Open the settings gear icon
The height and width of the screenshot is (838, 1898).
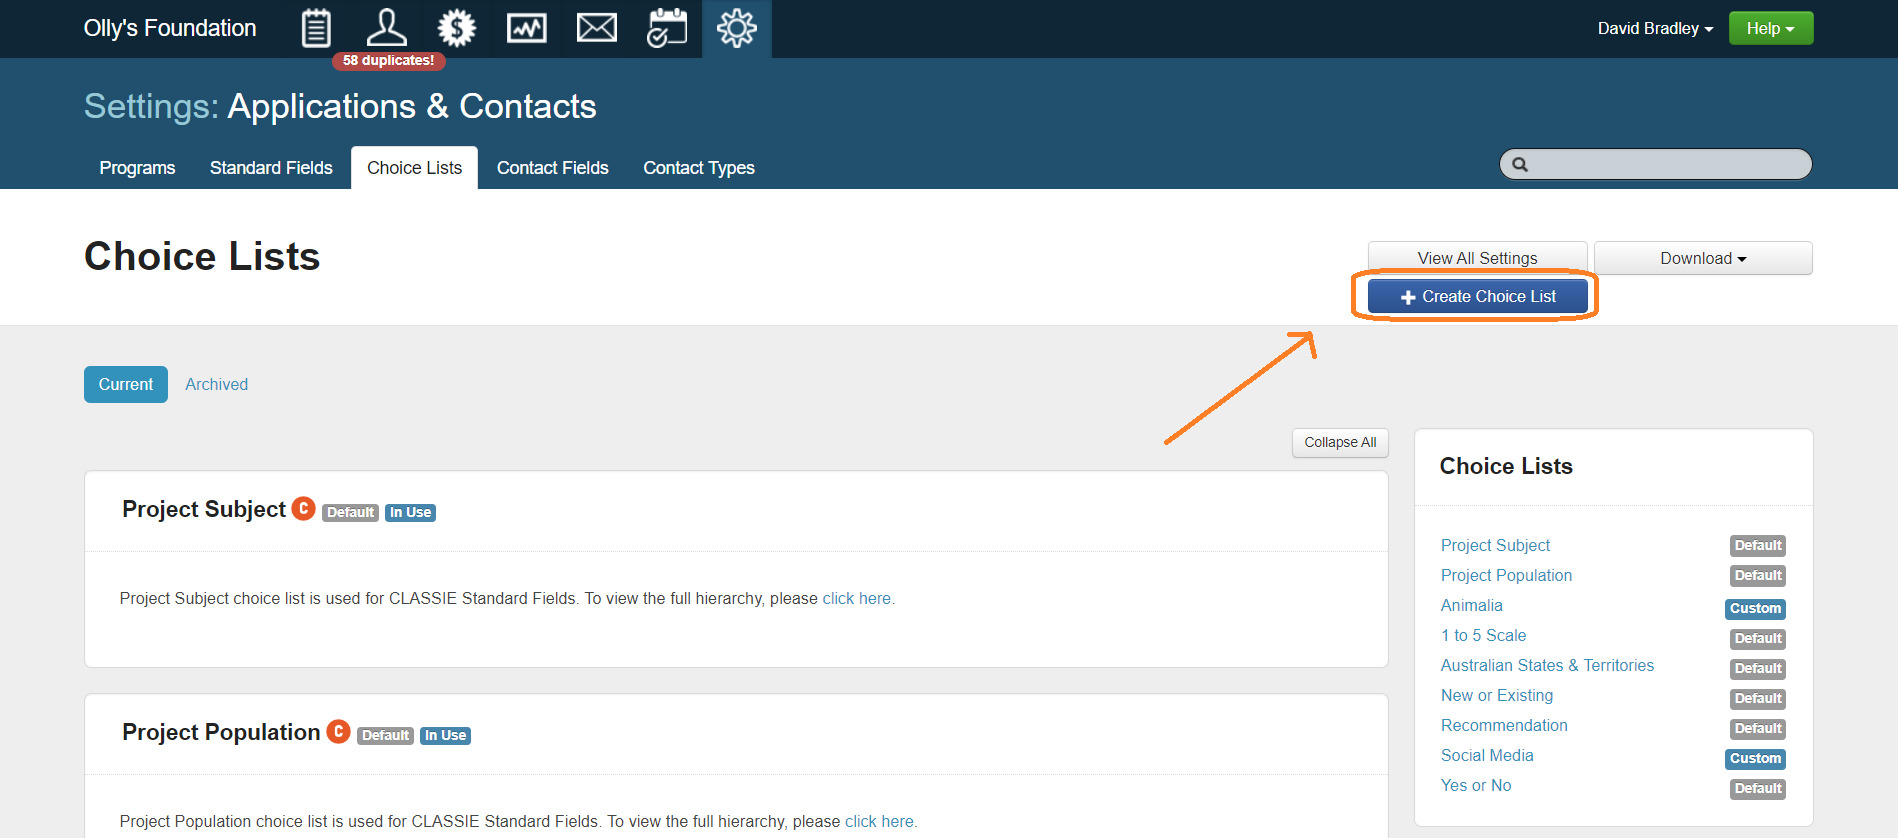(737, 28)
